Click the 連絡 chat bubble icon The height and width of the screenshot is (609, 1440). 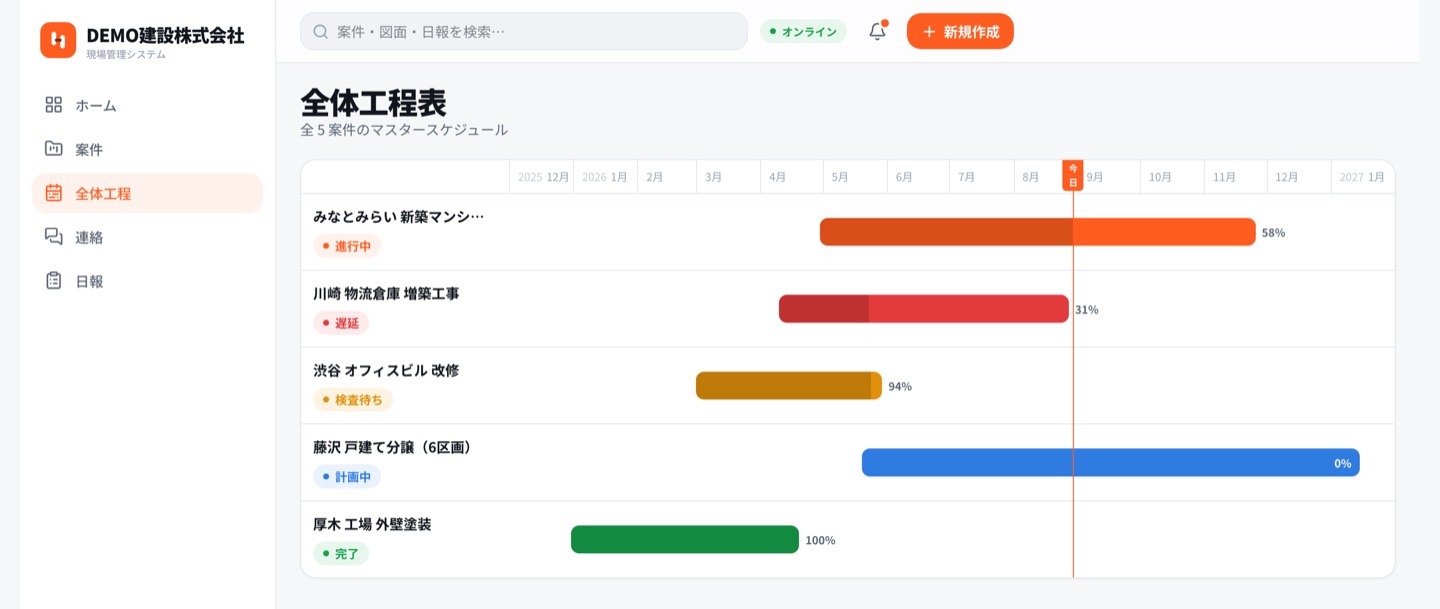tap(54, 237)
